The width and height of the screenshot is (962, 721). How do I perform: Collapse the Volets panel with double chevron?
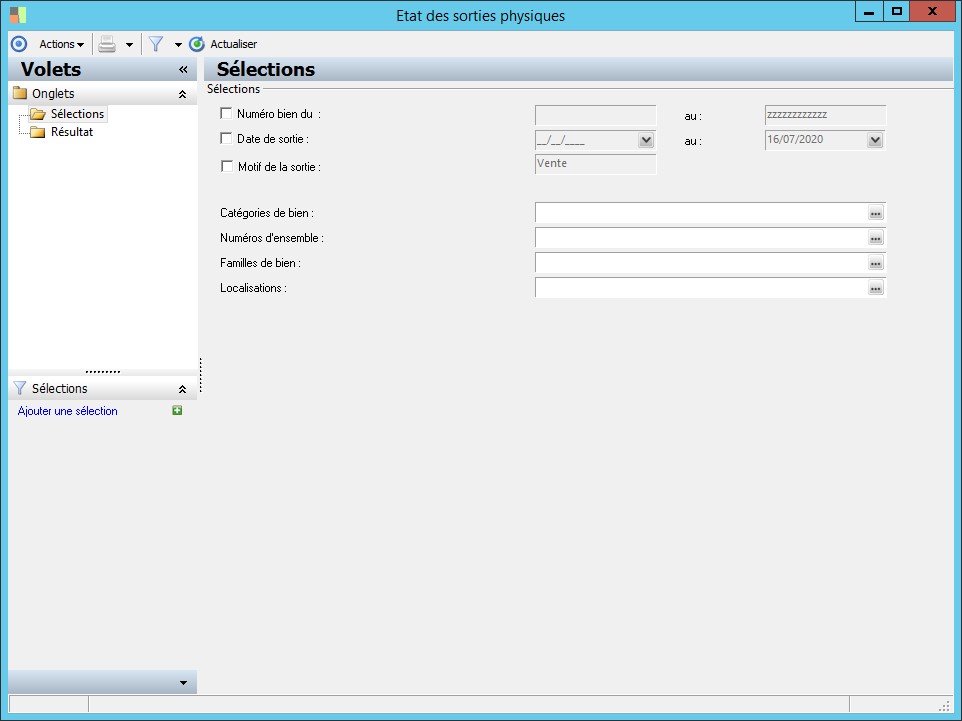click(183, 69)
